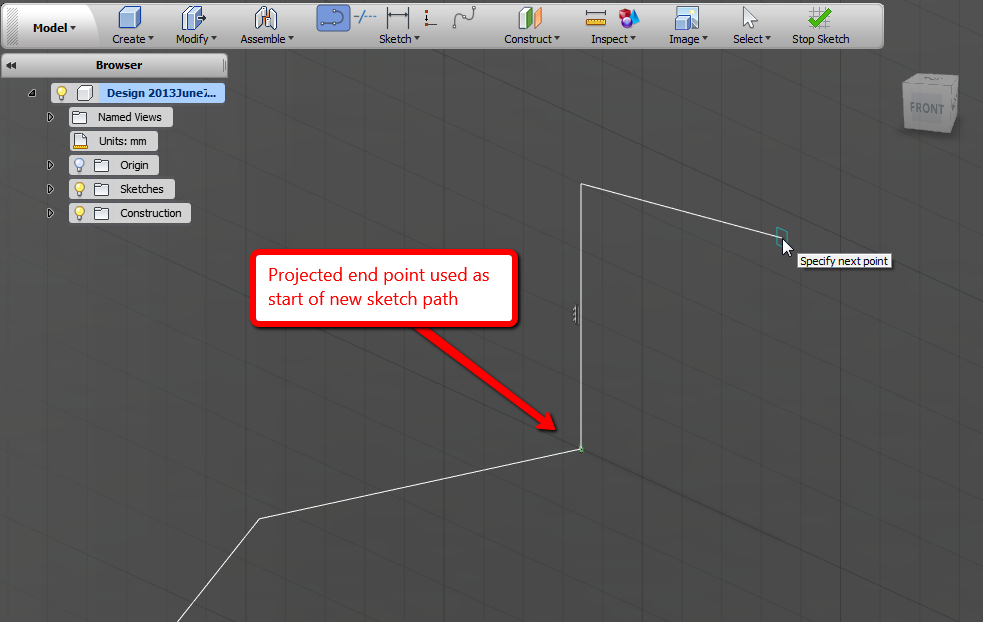Open the Select dropdown menu
The width and height of the screenshot is (983, 622).
(752, 39)
